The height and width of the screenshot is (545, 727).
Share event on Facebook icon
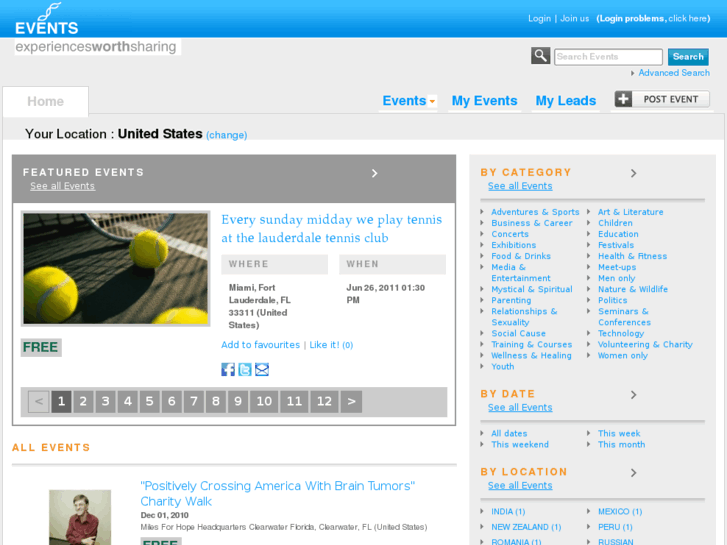(x=228, y=370)
